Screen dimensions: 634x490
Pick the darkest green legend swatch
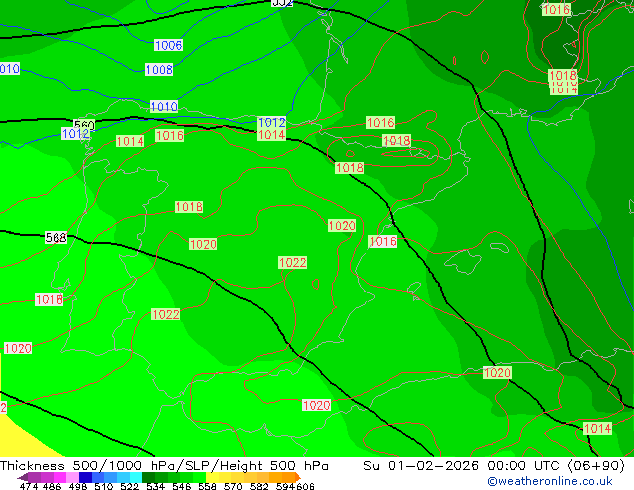(148, 477)
